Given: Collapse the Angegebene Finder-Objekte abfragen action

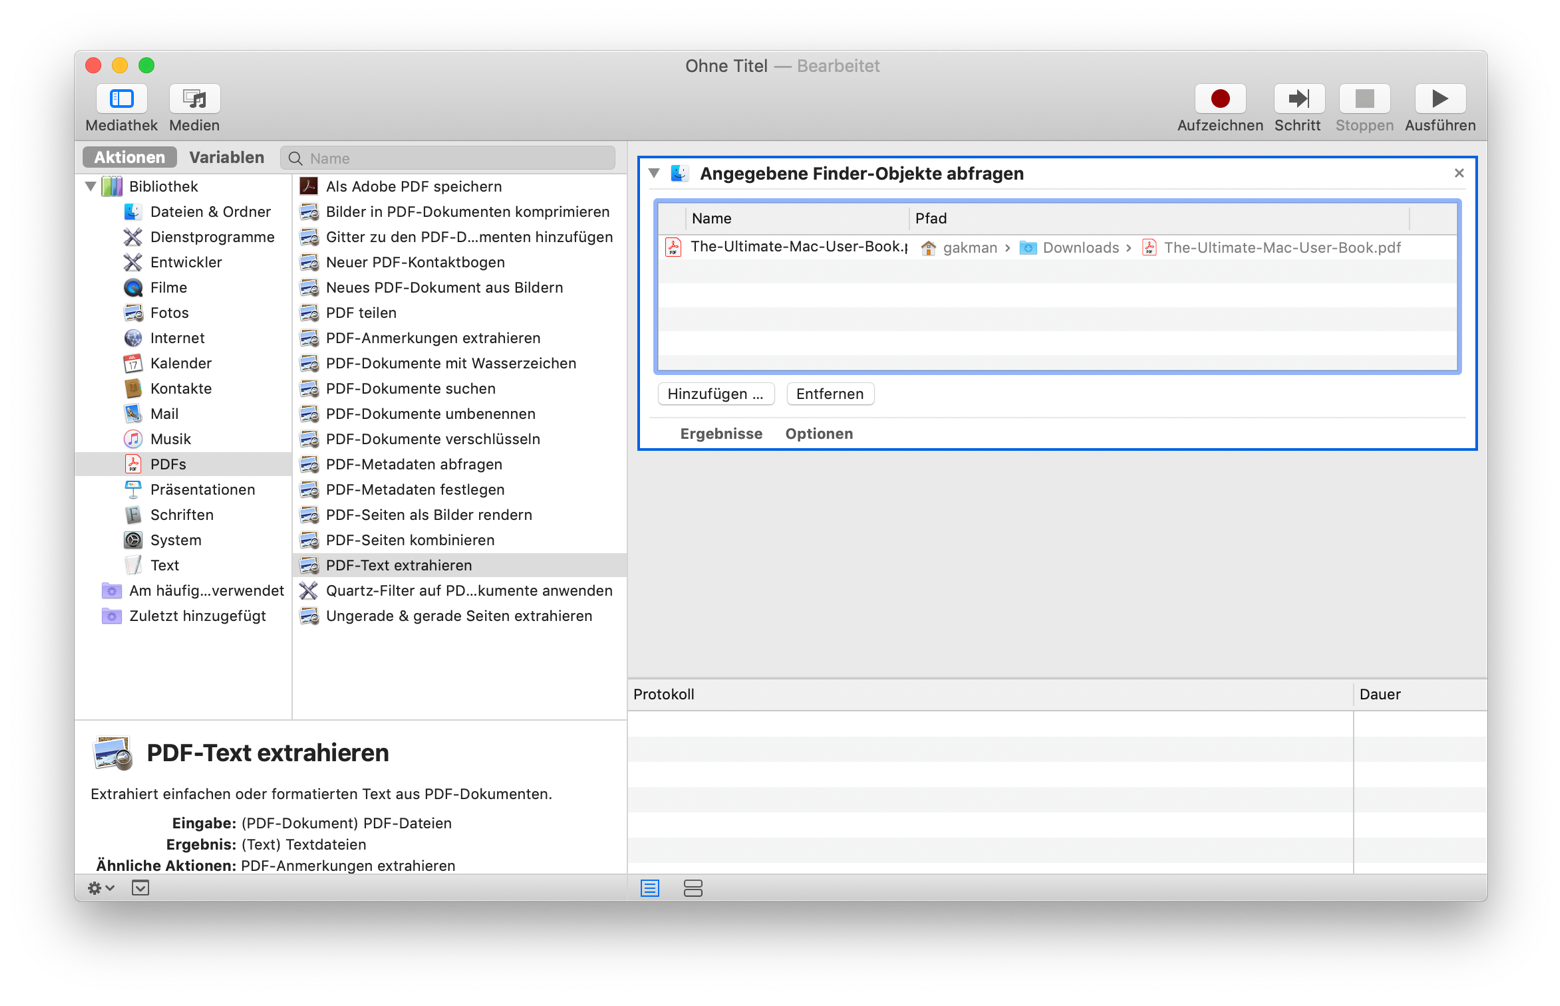Looking at the screenshot, I should click(654, 172).
